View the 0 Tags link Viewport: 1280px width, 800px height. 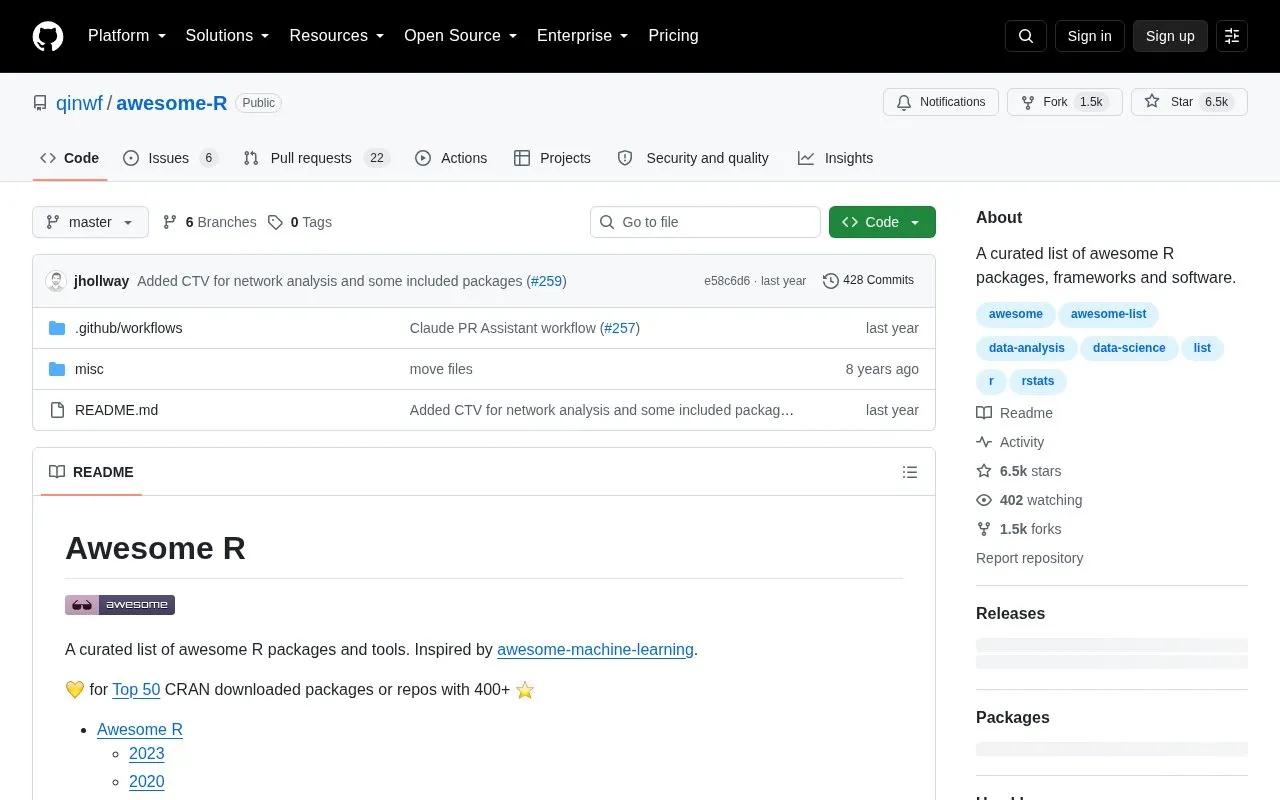pos(300,222)
